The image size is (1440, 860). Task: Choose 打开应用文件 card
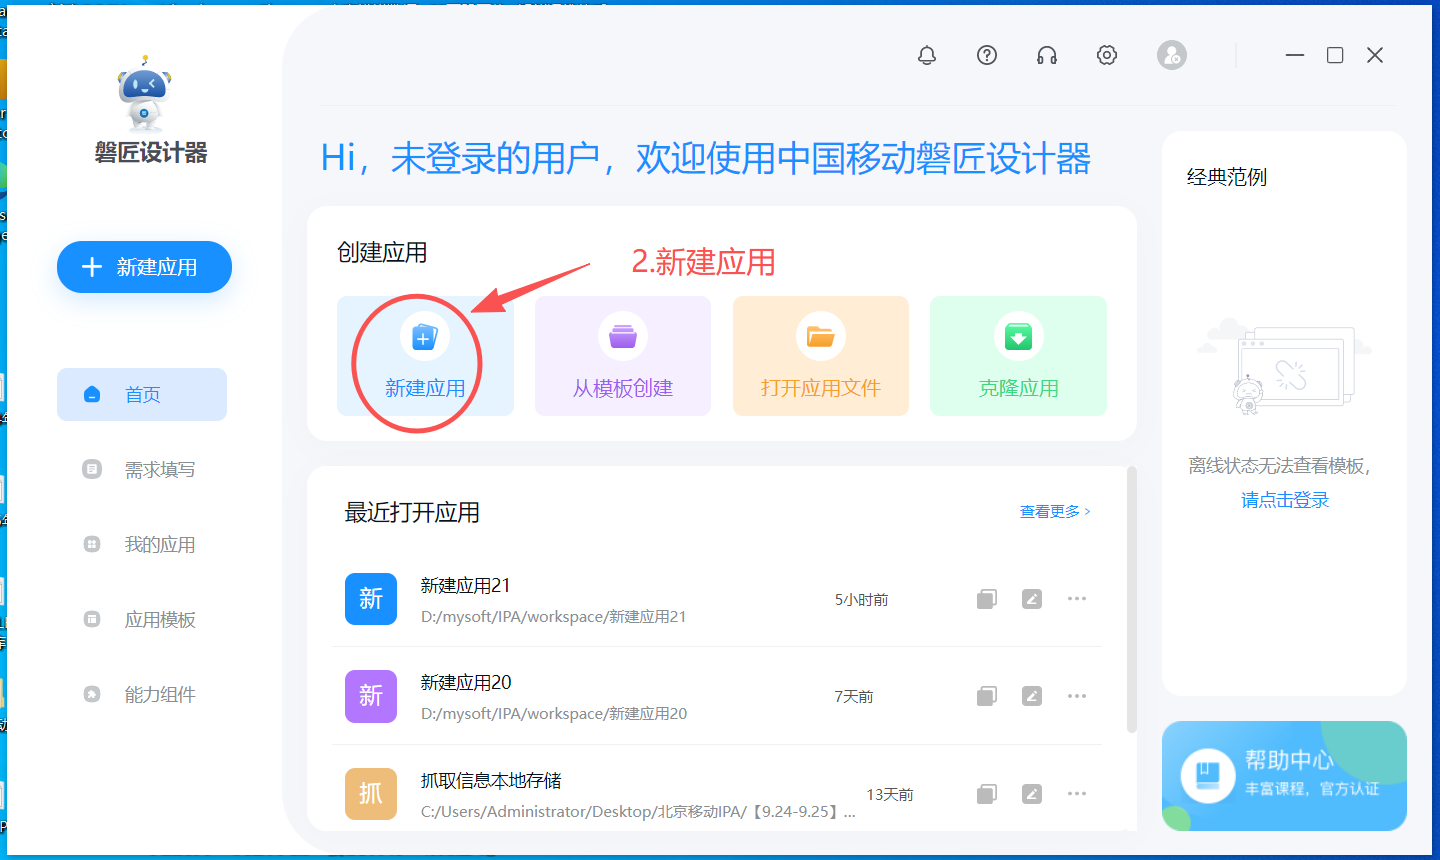coord(821,356)
